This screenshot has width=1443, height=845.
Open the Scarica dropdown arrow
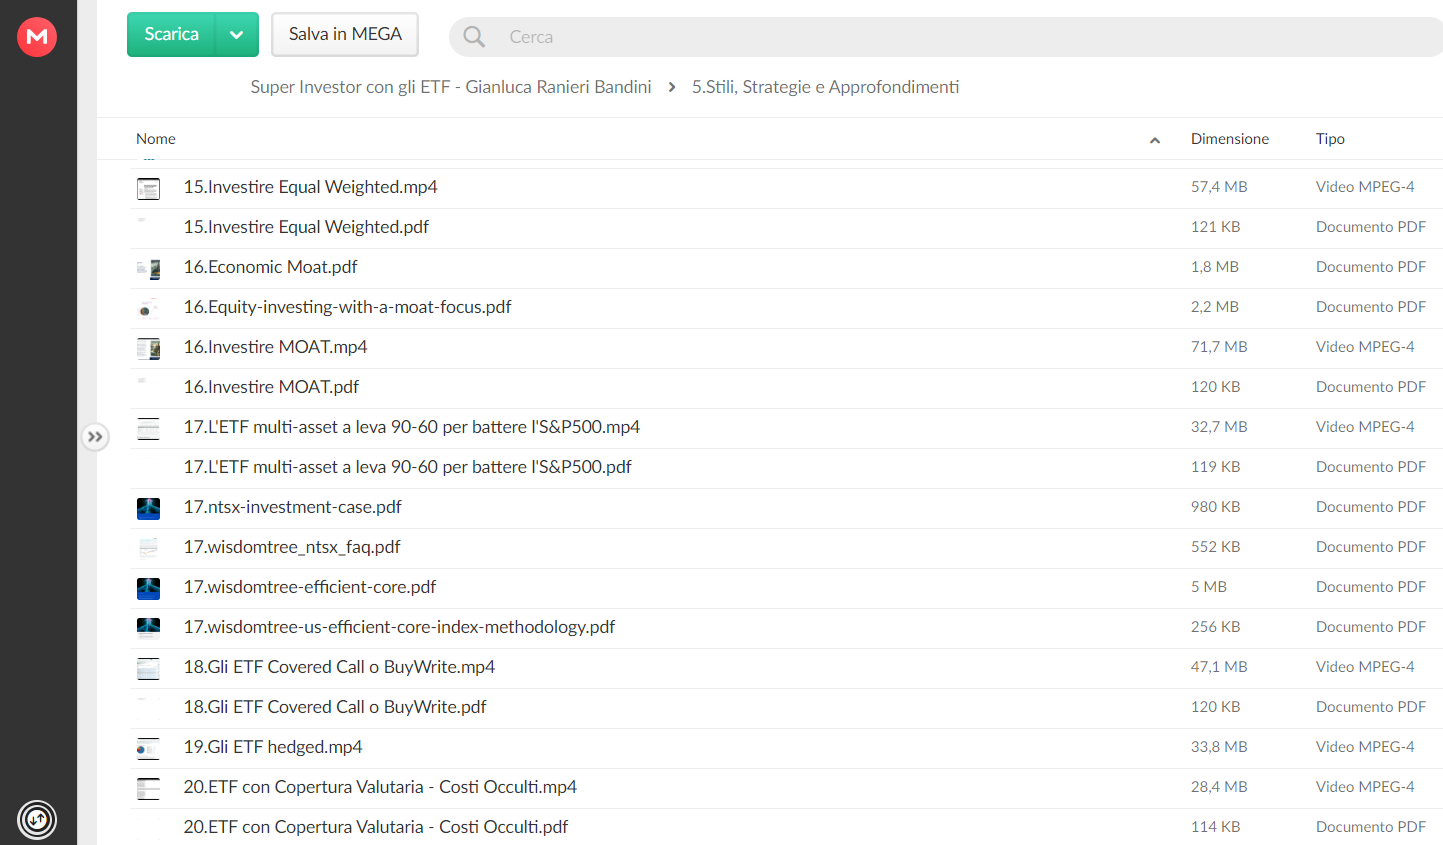(237, 34)
